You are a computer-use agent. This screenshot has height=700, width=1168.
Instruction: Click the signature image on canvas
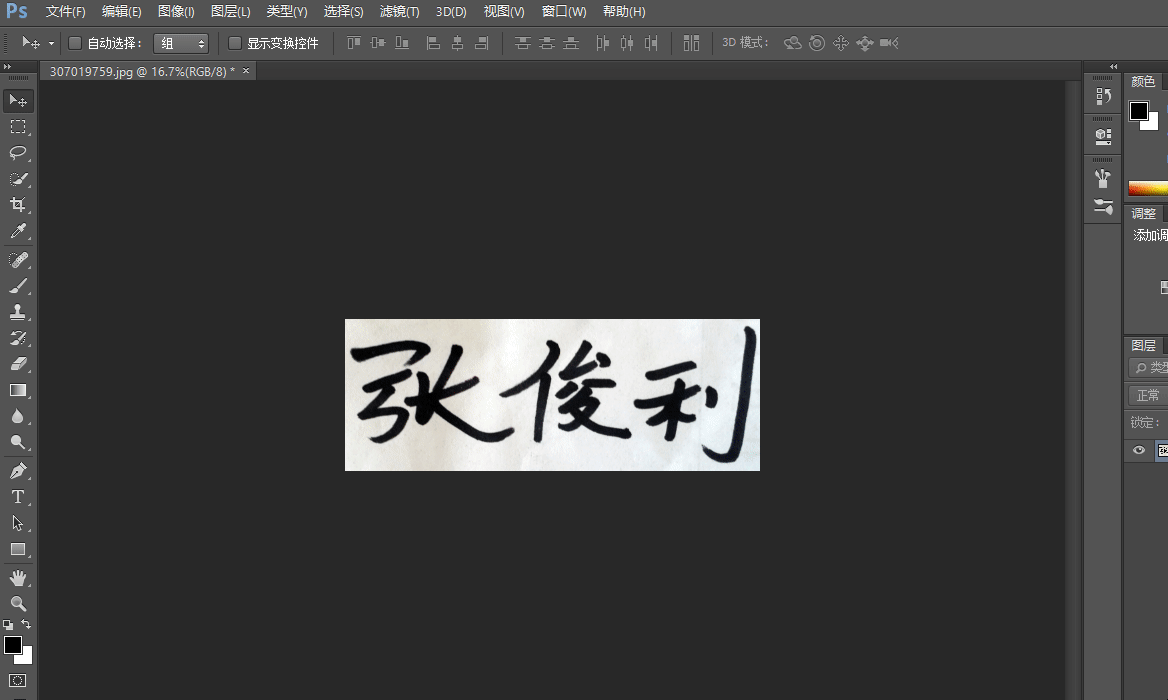pyautogui.click(x=552, y=395)
